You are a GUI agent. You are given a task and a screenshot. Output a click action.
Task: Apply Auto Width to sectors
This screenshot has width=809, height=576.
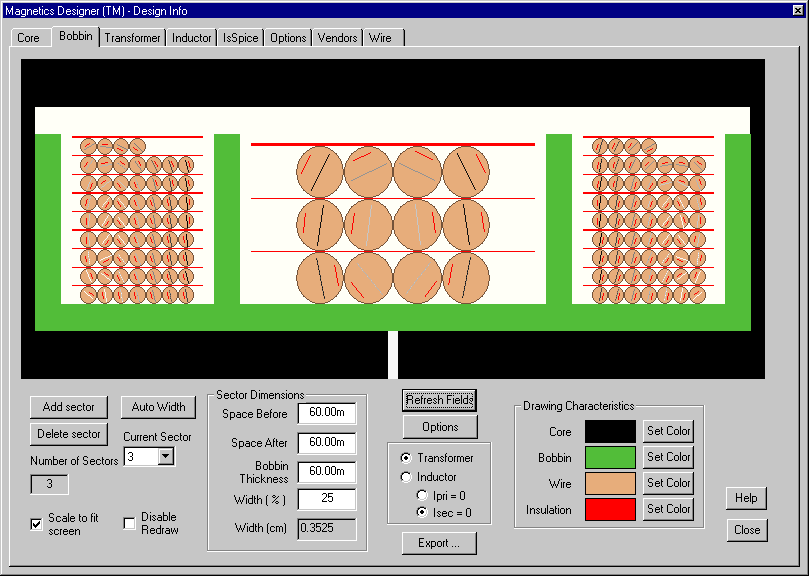point(158,407)
